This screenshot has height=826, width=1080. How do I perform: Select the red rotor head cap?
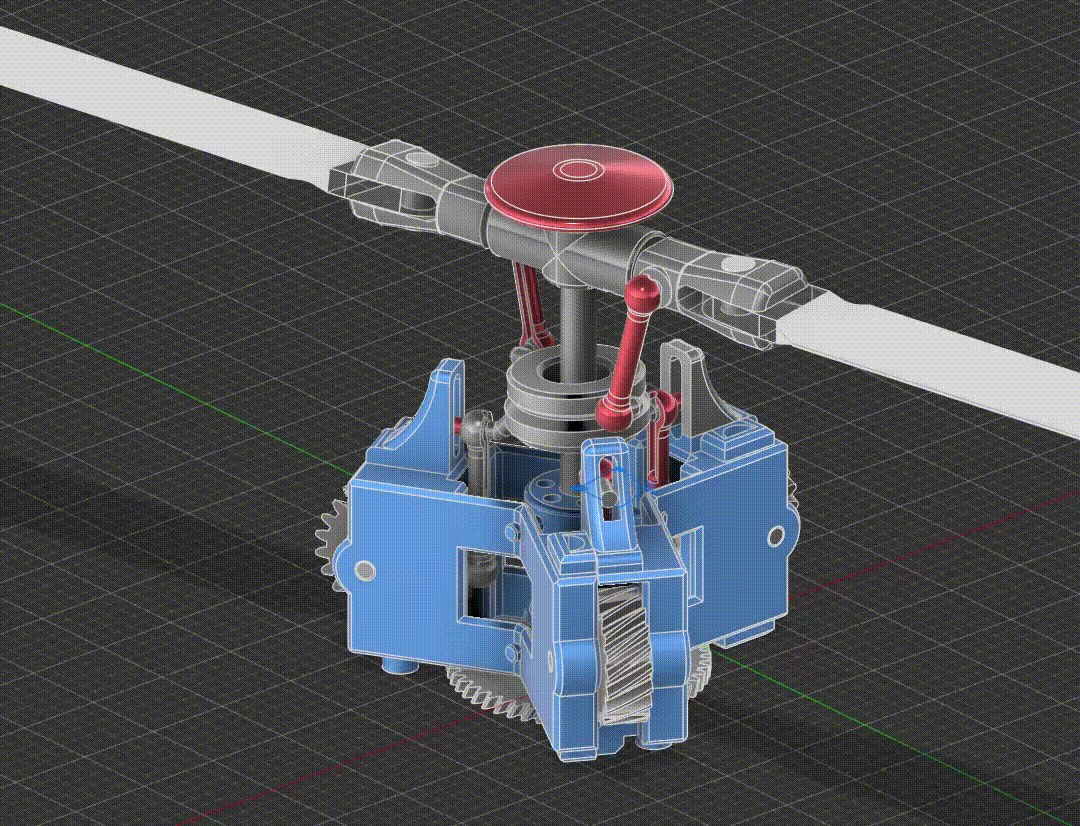click(x=578, y=180)
